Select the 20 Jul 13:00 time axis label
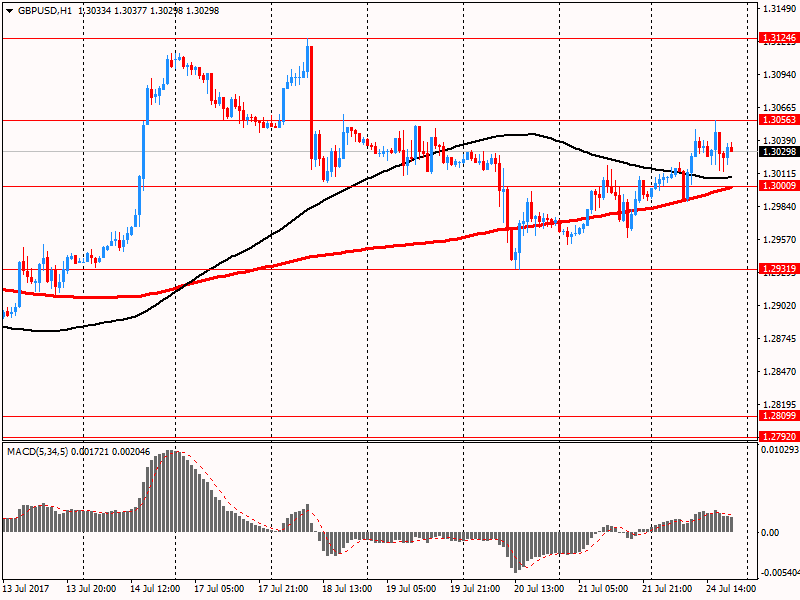800x600 pixels. click(x=539, y=589)
